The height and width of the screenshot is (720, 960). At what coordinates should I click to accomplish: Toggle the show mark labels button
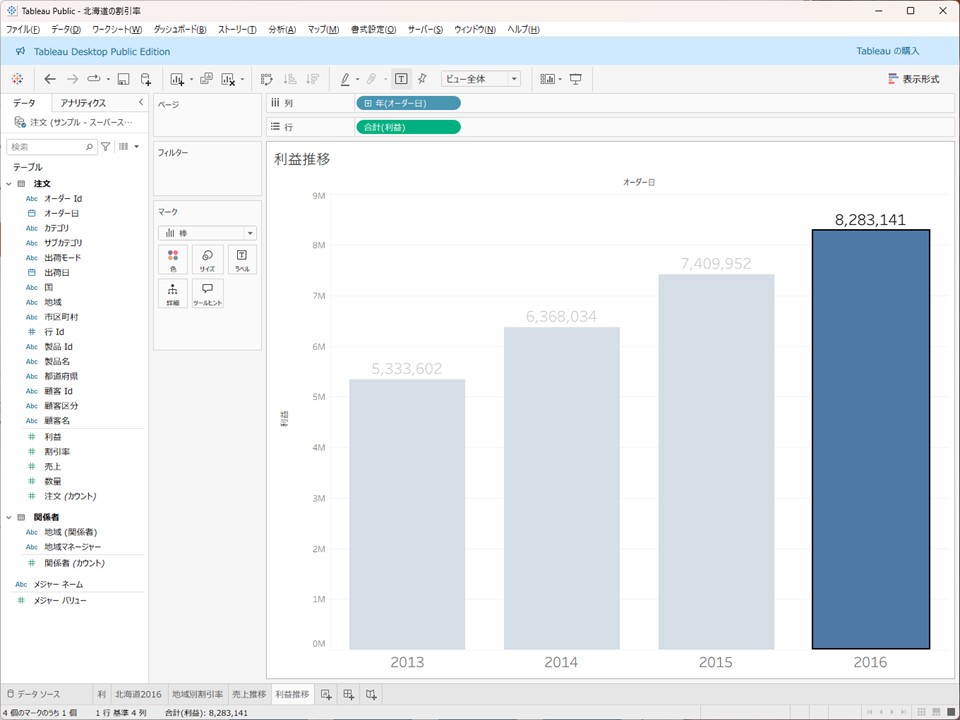[x=401, y=79]
